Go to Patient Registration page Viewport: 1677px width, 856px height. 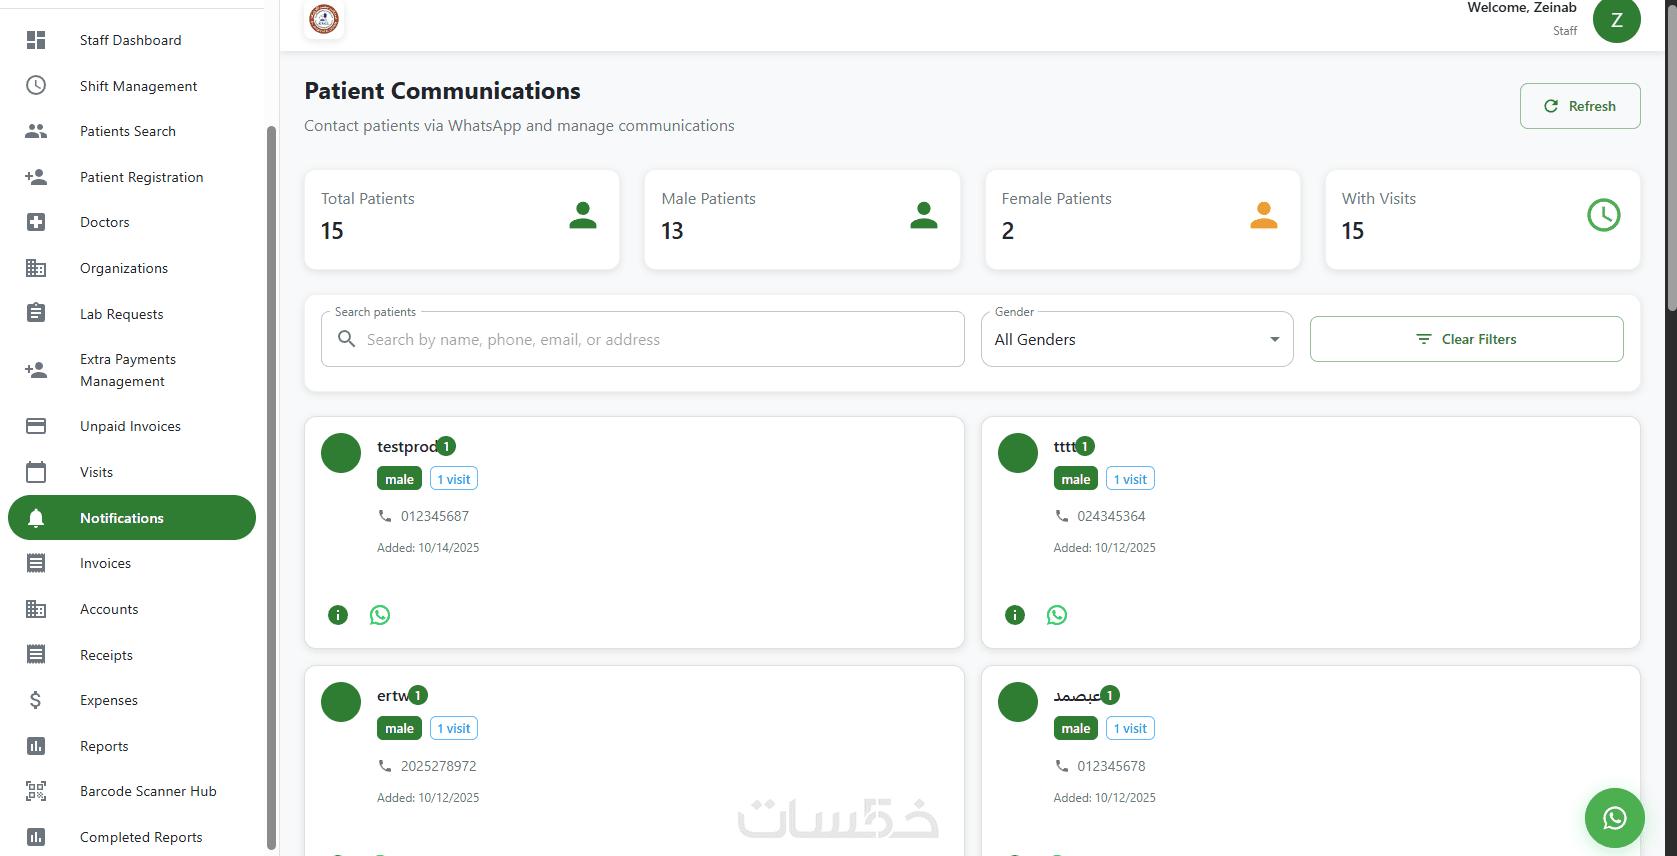141,177
